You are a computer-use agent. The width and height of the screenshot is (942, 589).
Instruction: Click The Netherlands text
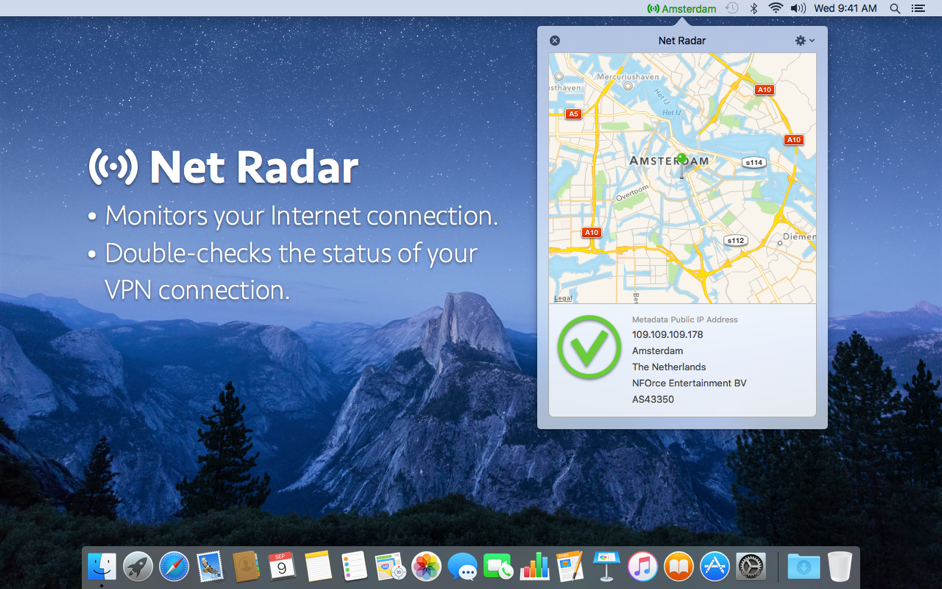[x=669, y=367]
